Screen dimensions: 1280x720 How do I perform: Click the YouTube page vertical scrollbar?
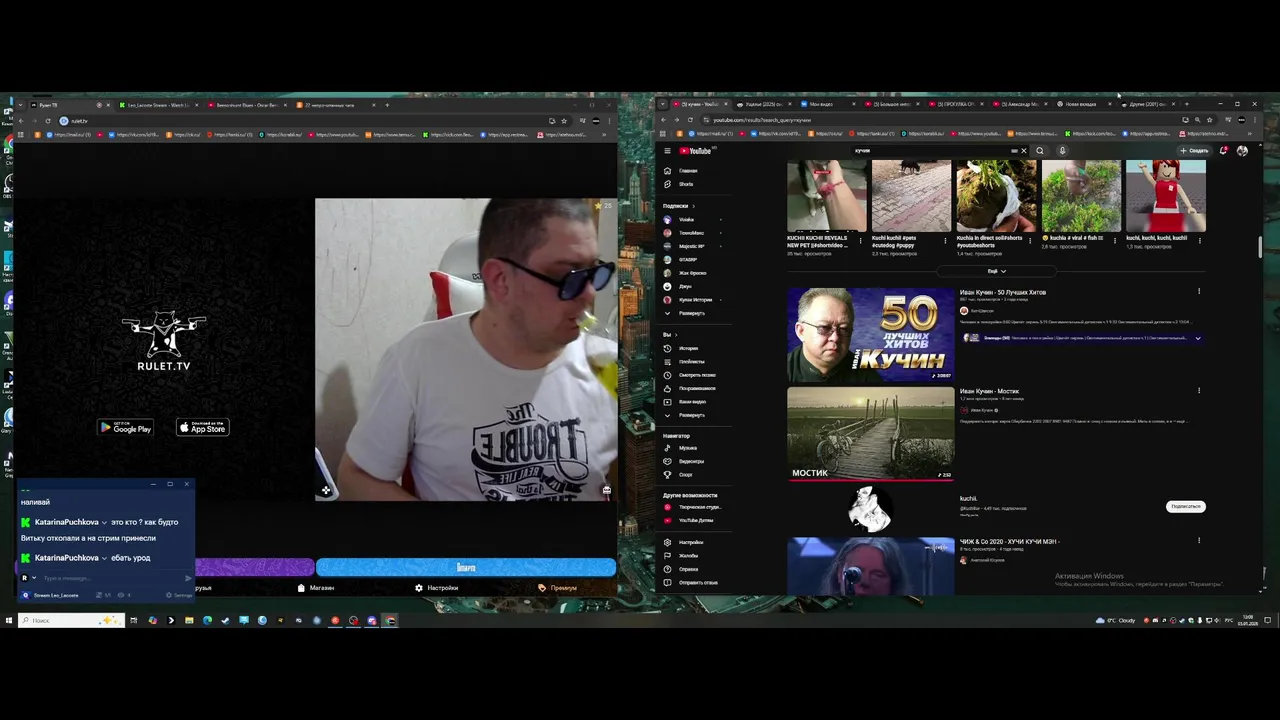click(x=1260, y=246)
